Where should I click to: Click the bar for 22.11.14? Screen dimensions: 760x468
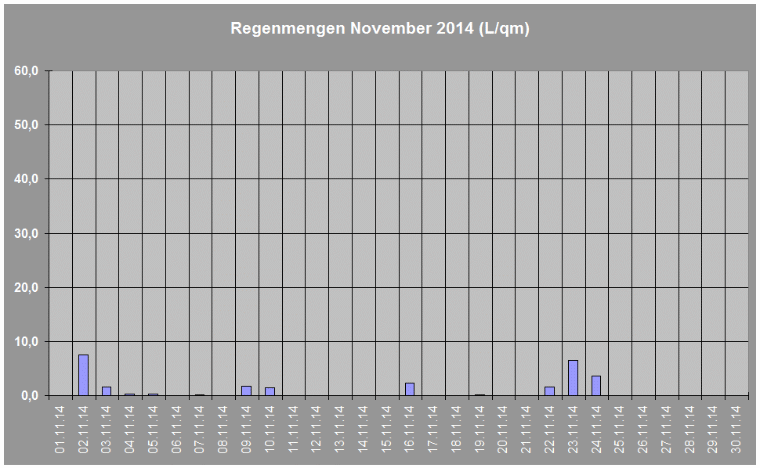coord(549,391)
